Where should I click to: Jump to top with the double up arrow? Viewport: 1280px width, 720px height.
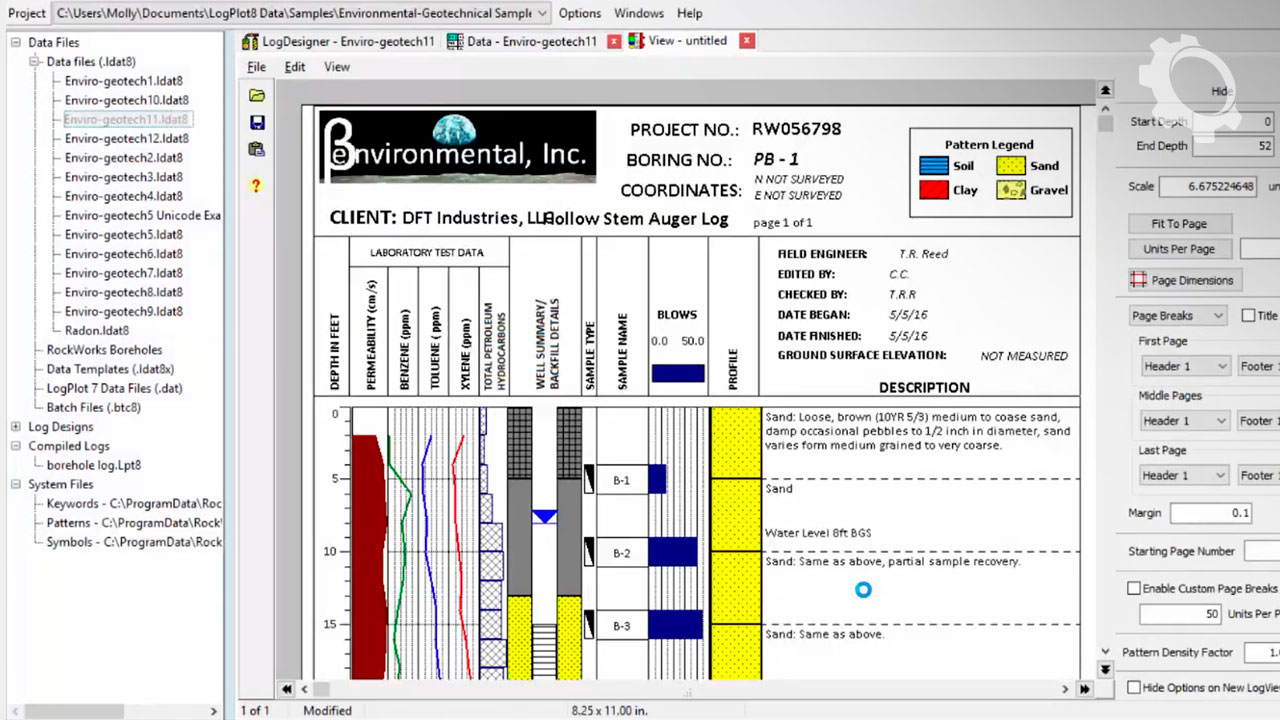1105,90
